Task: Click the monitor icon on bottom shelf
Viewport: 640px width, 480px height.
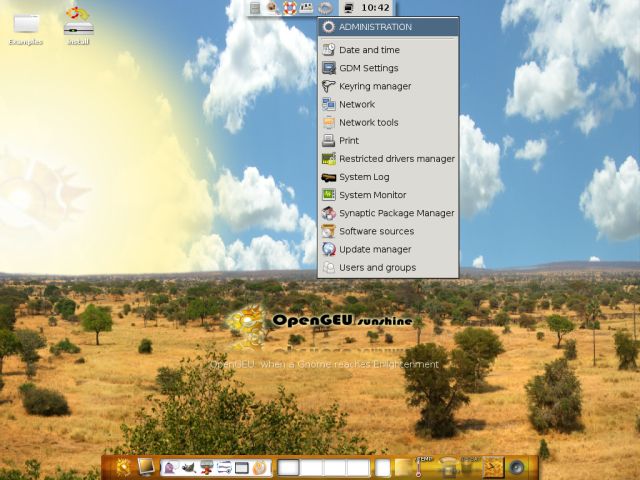Action: (x=146, y=467)
